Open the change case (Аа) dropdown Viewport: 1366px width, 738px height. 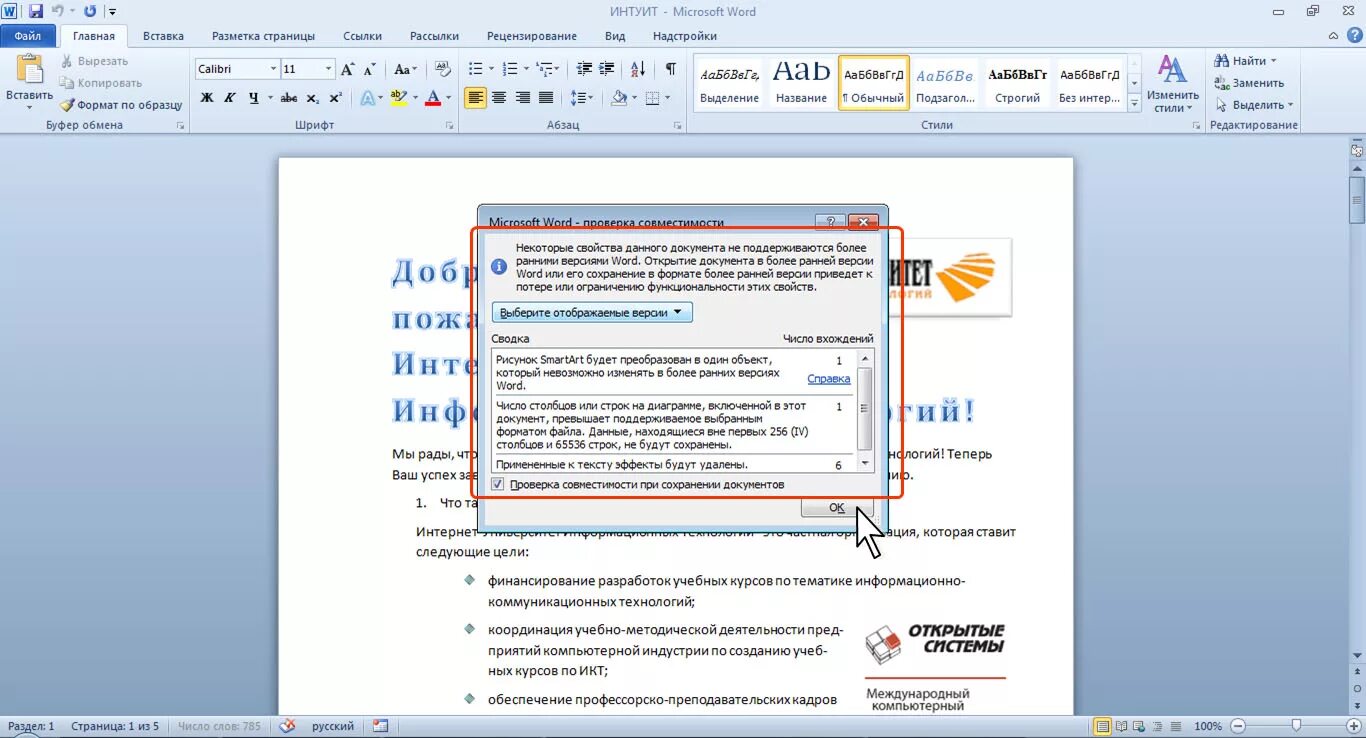pyautogui.click(x=405, y=69)
